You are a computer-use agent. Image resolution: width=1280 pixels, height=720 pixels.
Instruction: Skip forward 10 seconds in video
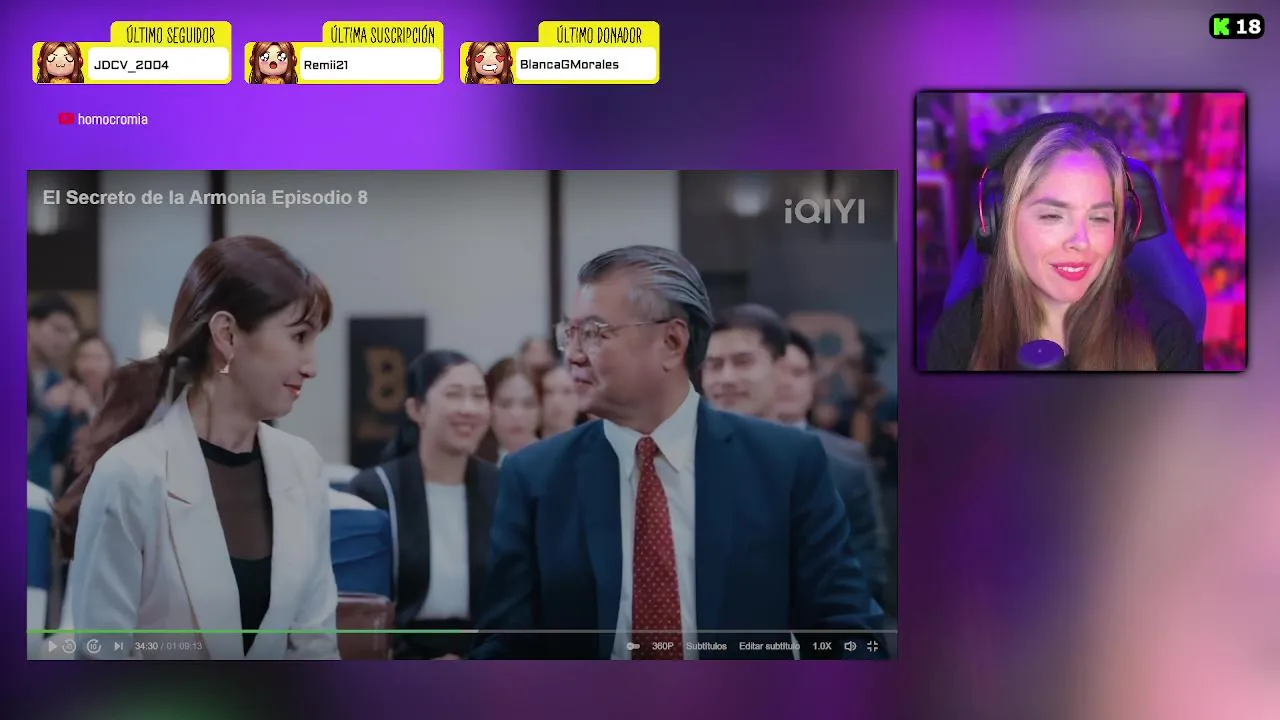point(93,646)
